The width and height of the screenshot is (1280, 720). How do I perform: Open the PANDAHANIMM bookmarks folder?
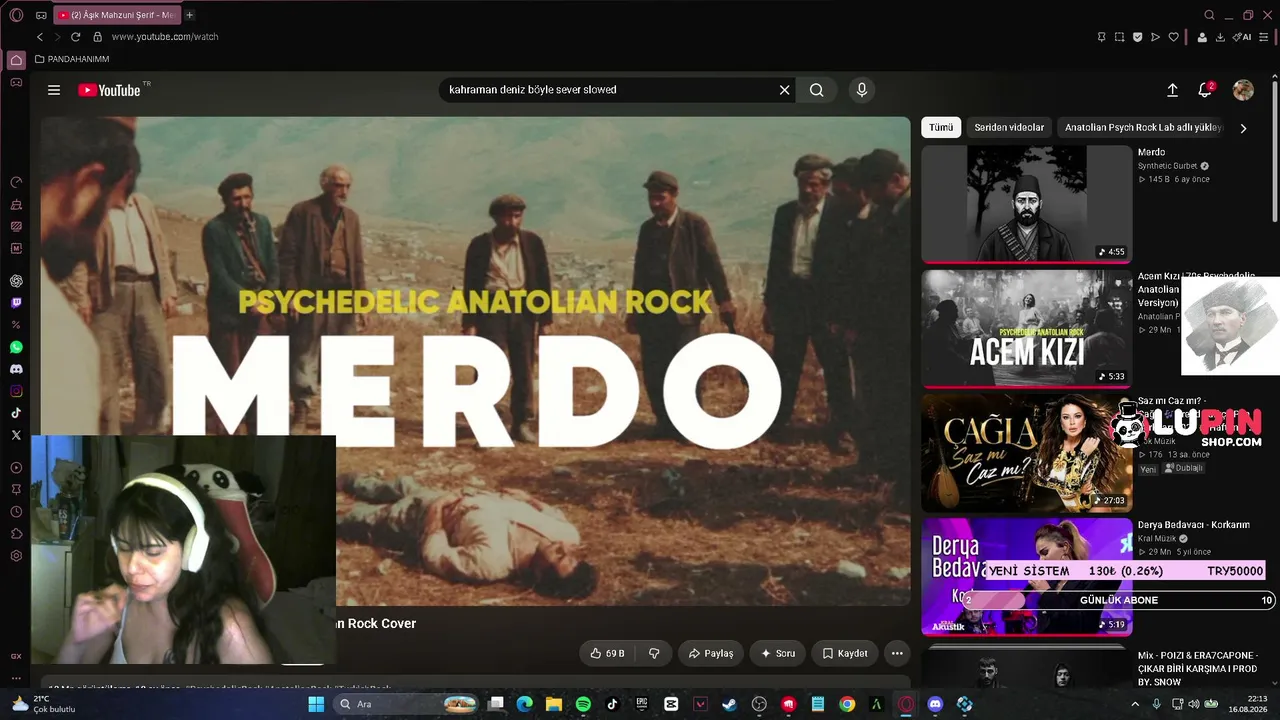72,59
